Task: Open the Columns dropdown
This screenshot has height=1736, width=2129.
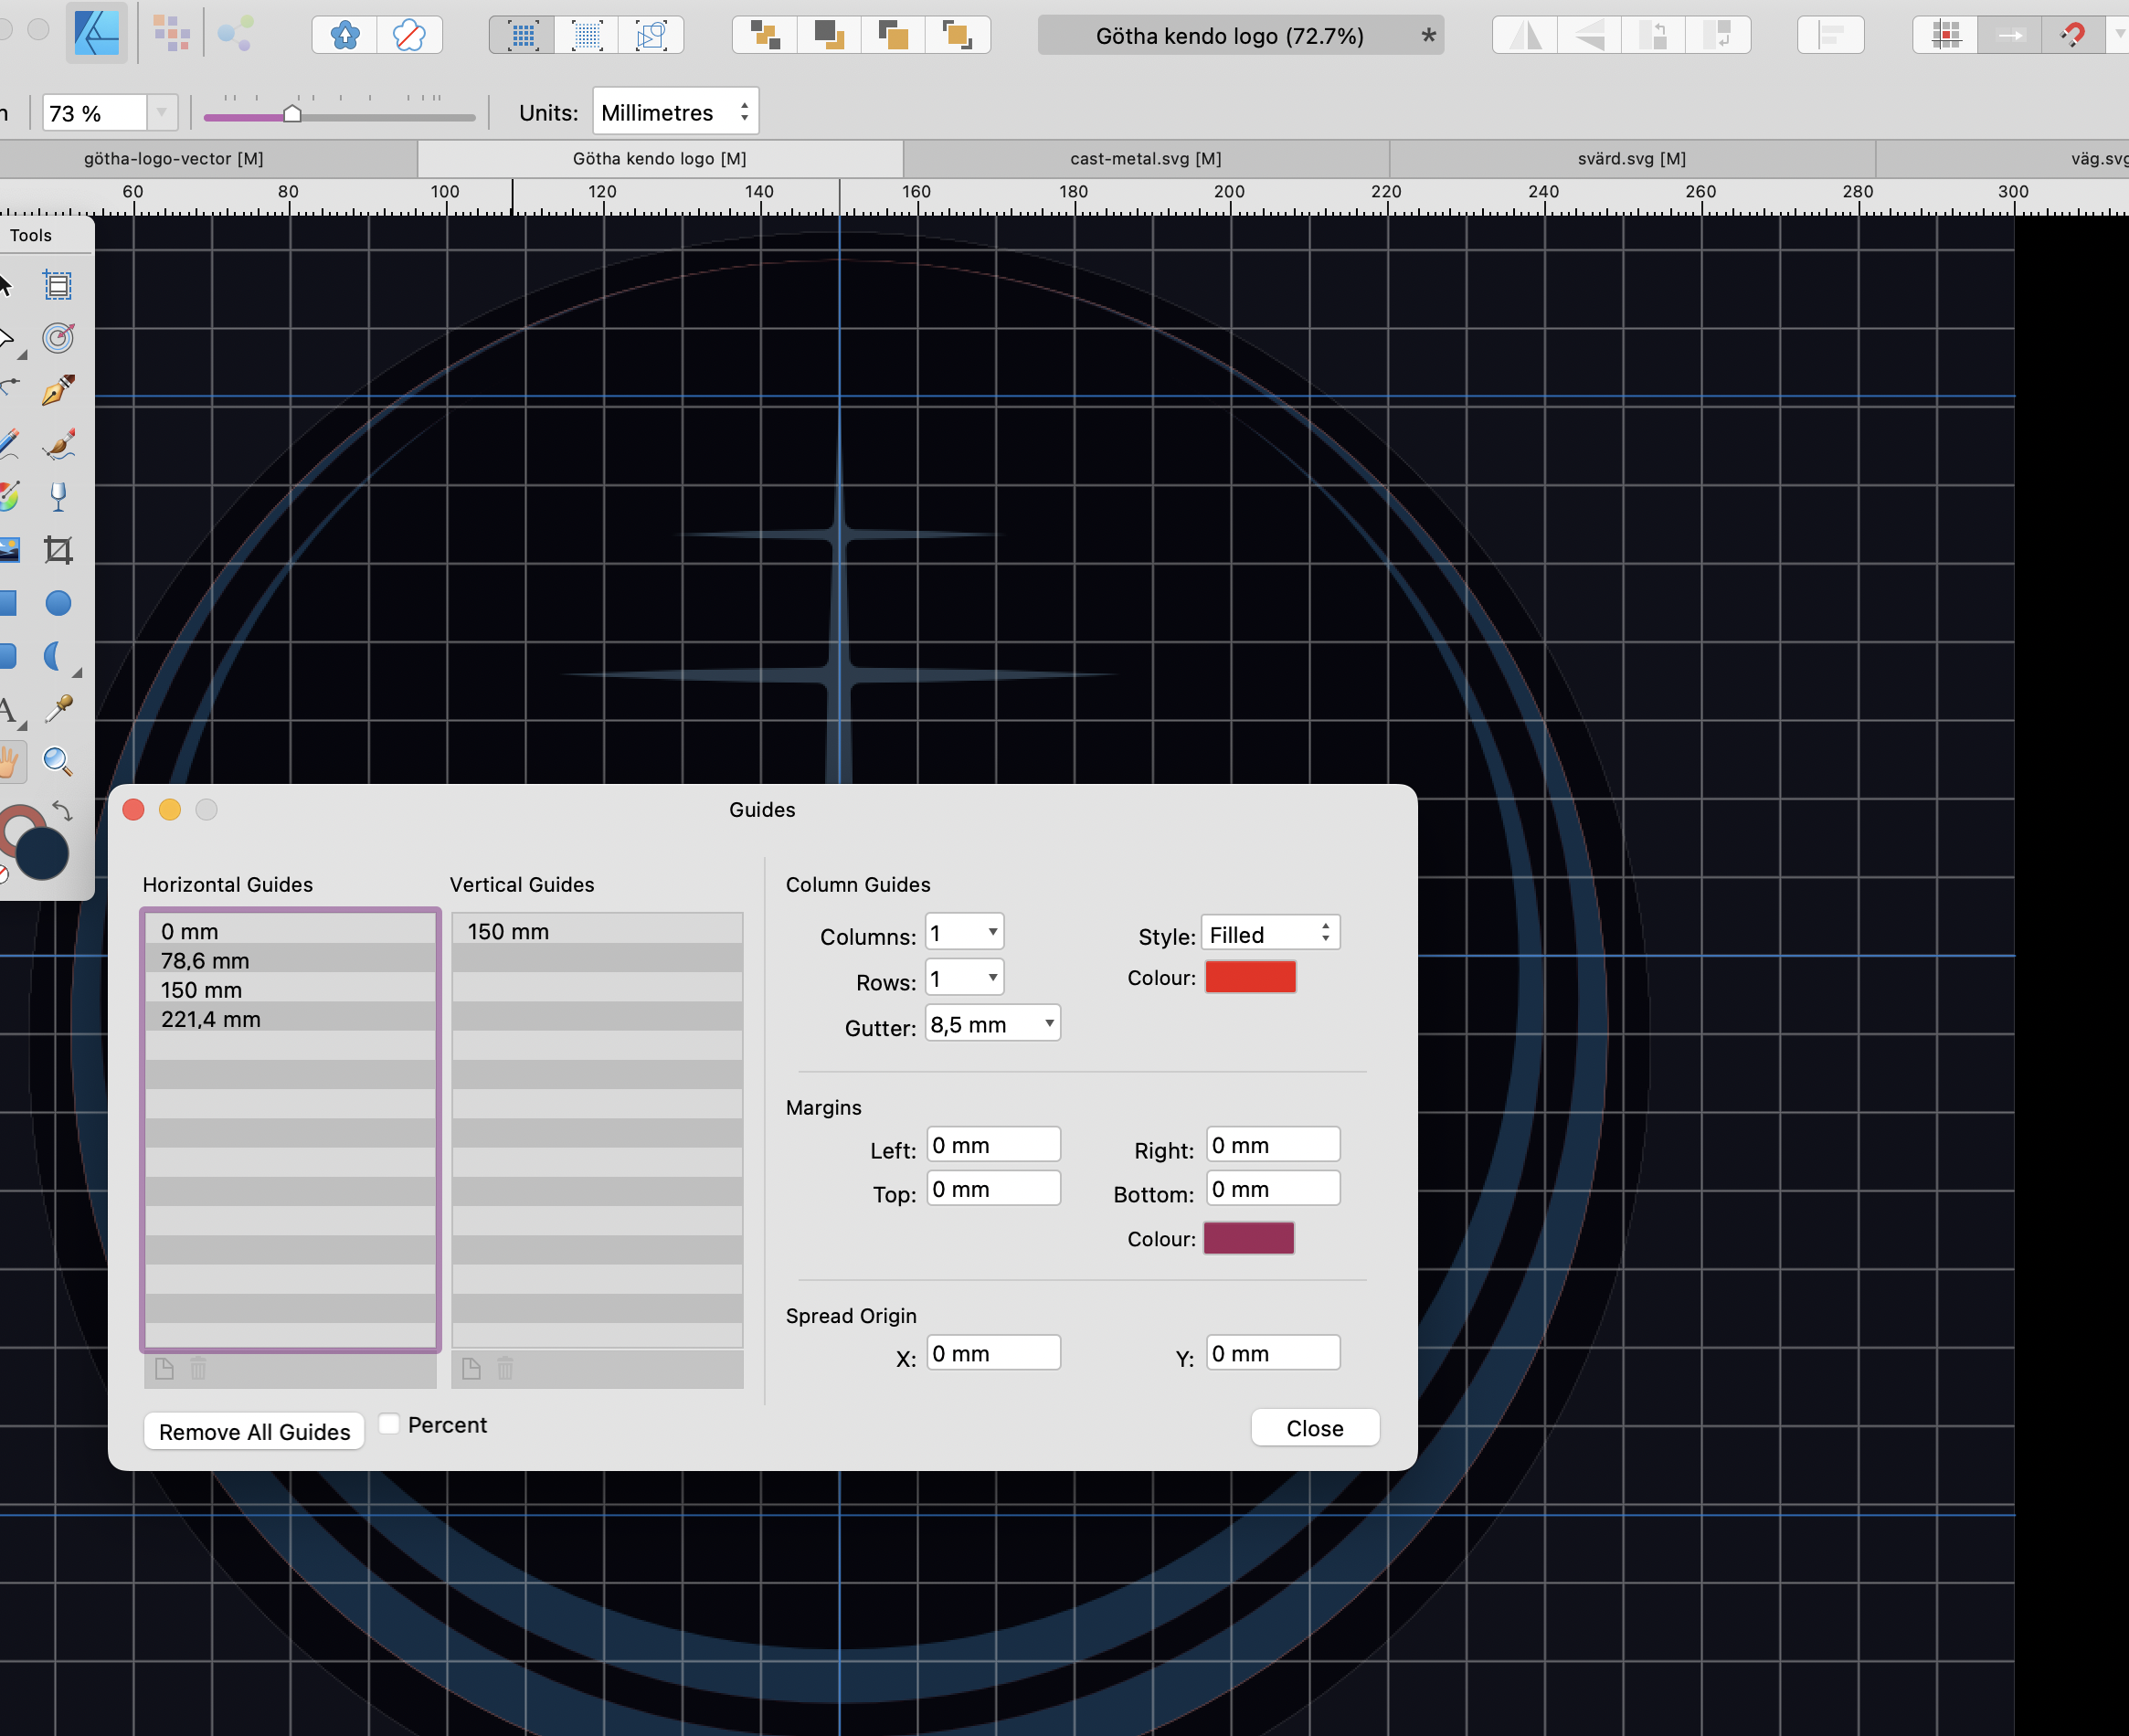Action: [x=964, y=932]
